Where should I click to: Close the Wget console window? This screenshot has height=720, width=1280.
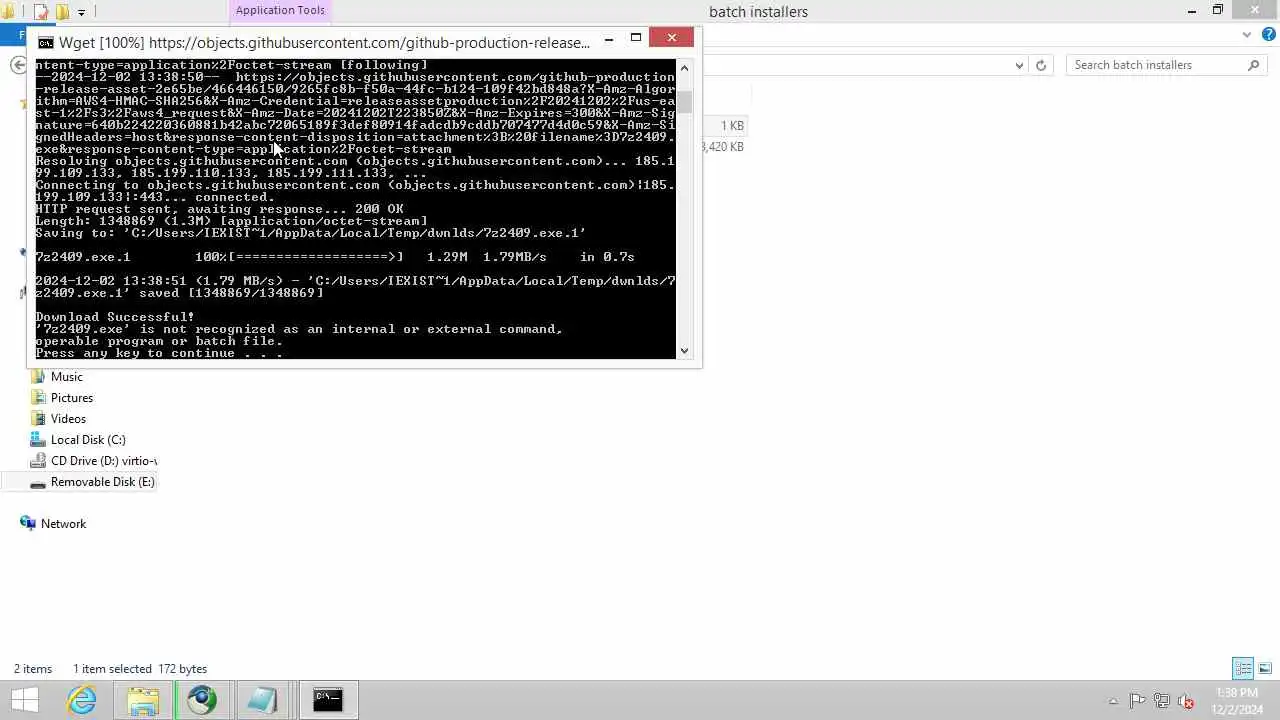click(x=672, y=38)
